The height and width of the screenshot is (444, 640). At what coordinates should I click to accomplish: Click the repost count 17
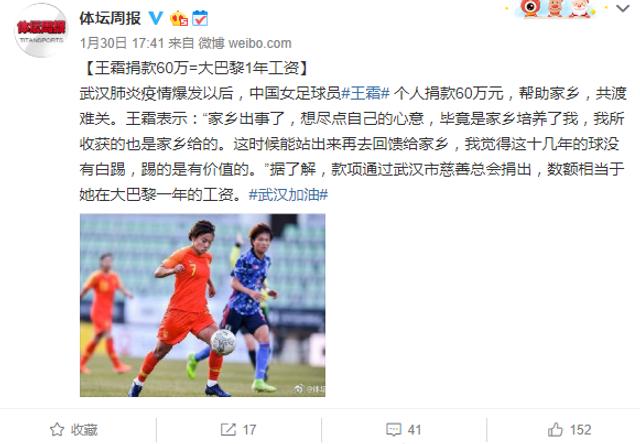[249, 430]
